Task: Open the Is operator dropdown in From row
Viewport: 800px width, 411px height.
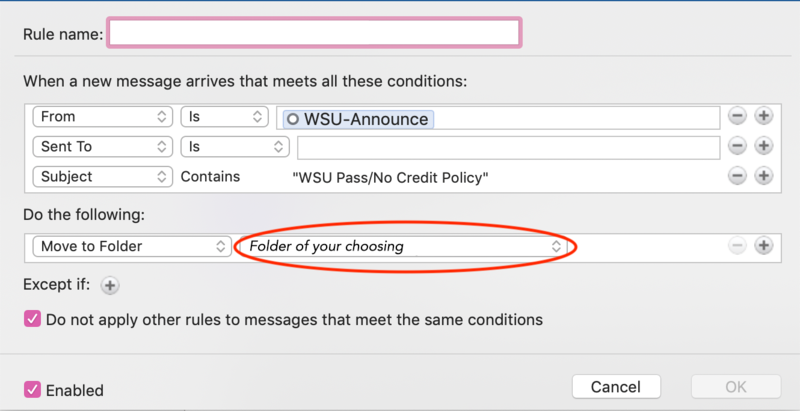Action: click(223, 117)
